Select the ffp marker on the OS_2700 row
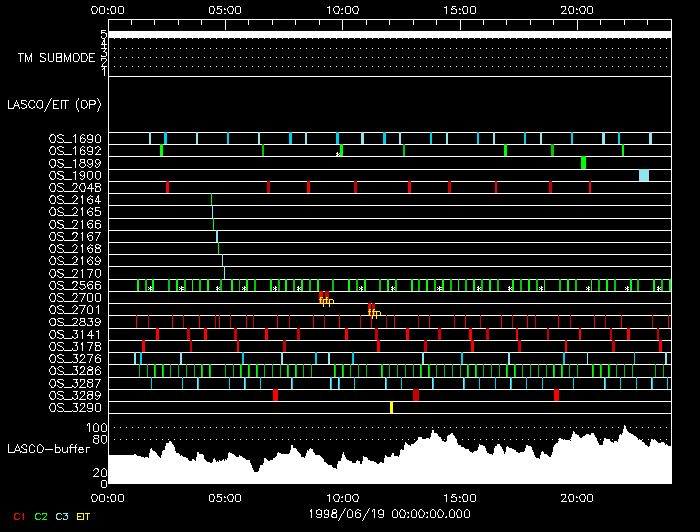This screenshot has width=700, height=532. 326,299
